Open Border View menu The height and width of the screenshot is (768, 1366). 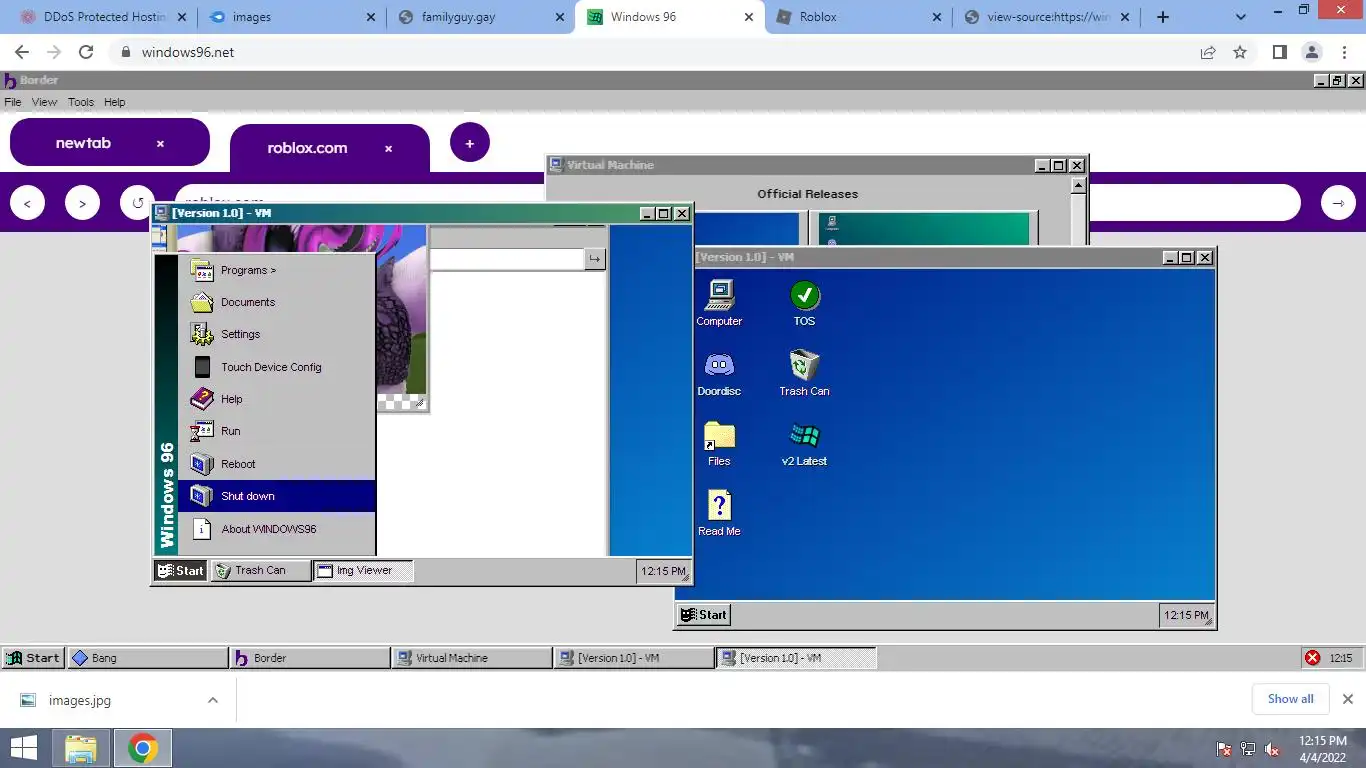[44, 102]
